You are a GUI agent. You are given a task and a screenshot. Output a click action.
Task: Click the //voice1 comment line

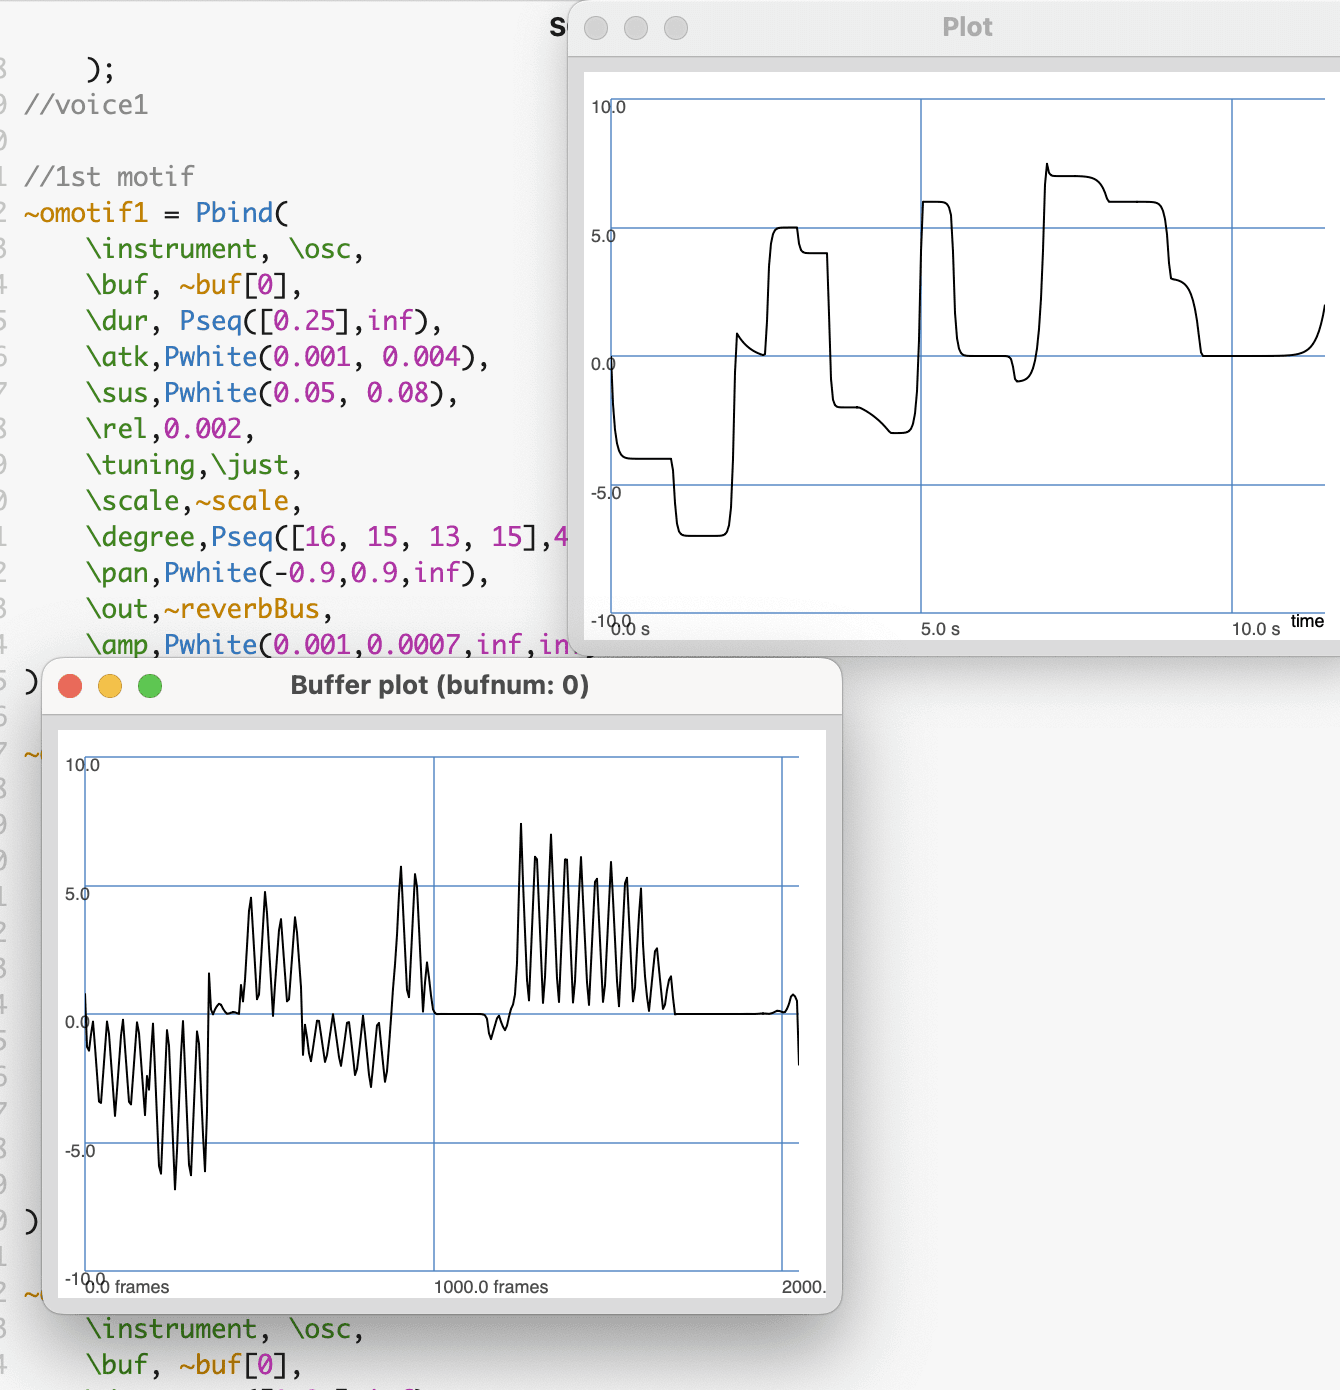click(86, 105)
